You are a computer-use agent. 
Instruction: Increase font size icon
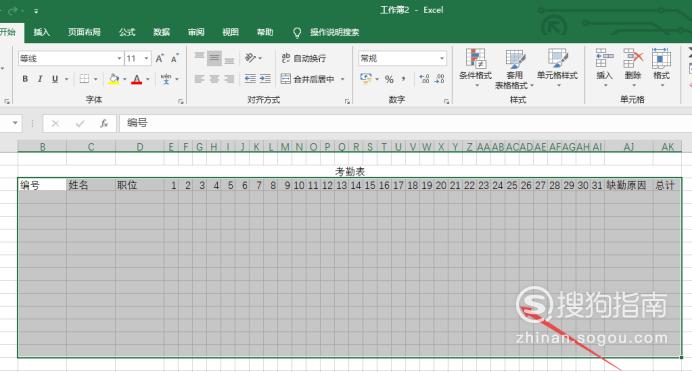160,58
